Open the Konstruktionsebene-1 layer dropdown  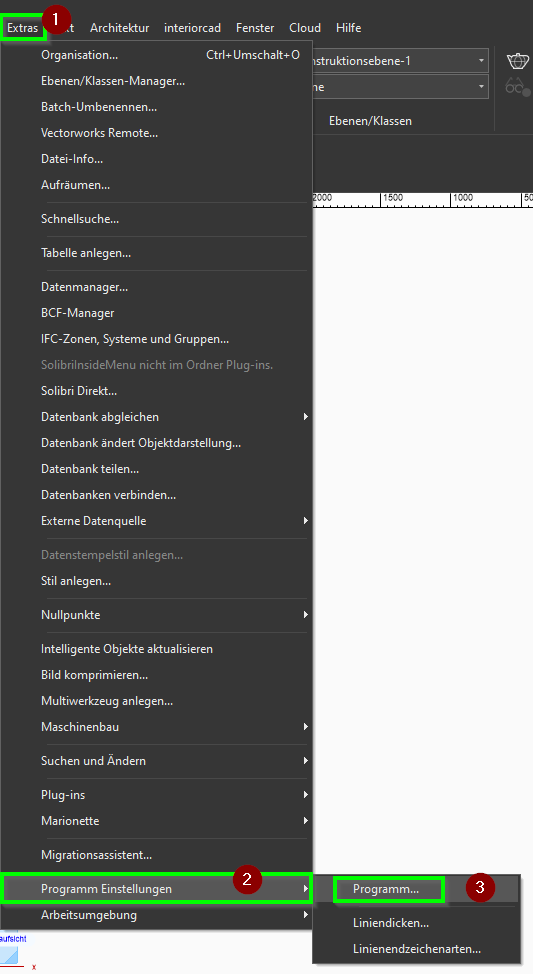click(x=400, y=61)
